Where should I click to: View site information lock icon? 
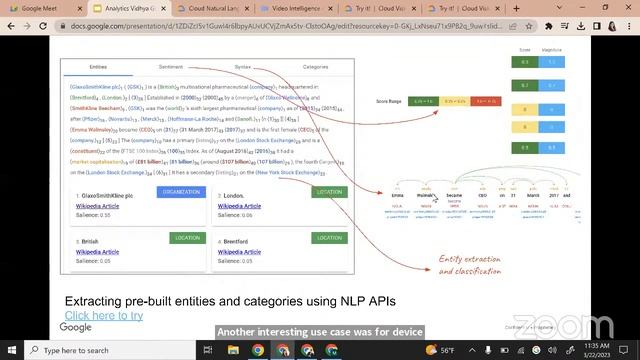coord(62,26)
